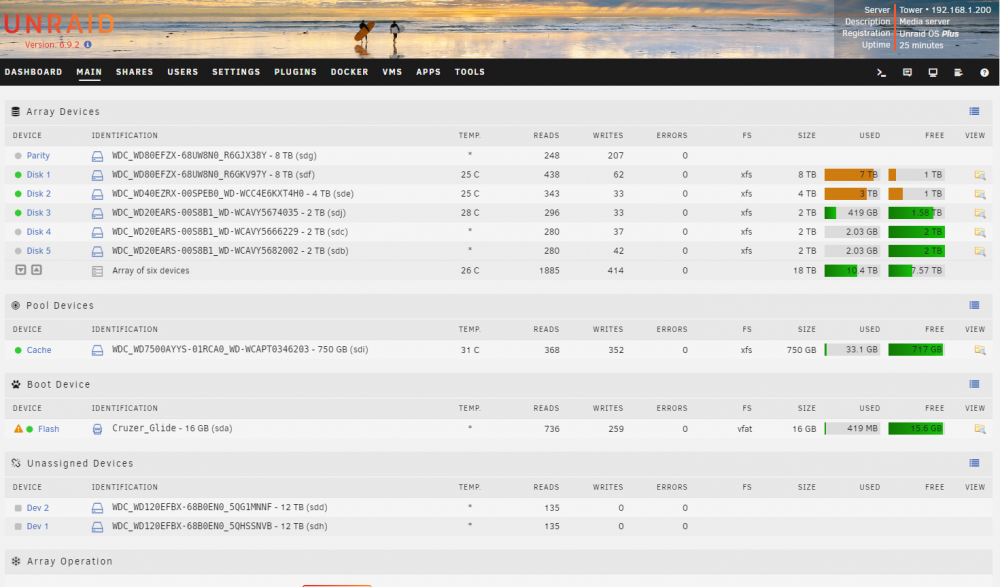Toggle Pool Devices section view icon
Screen dimensions: 1000x587
tap(974, 305)
